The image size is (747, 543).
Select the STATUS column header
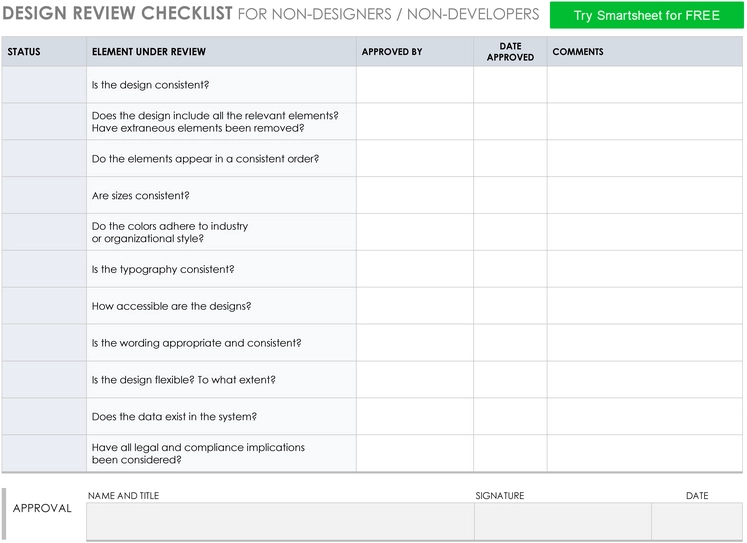pos(44,51)
